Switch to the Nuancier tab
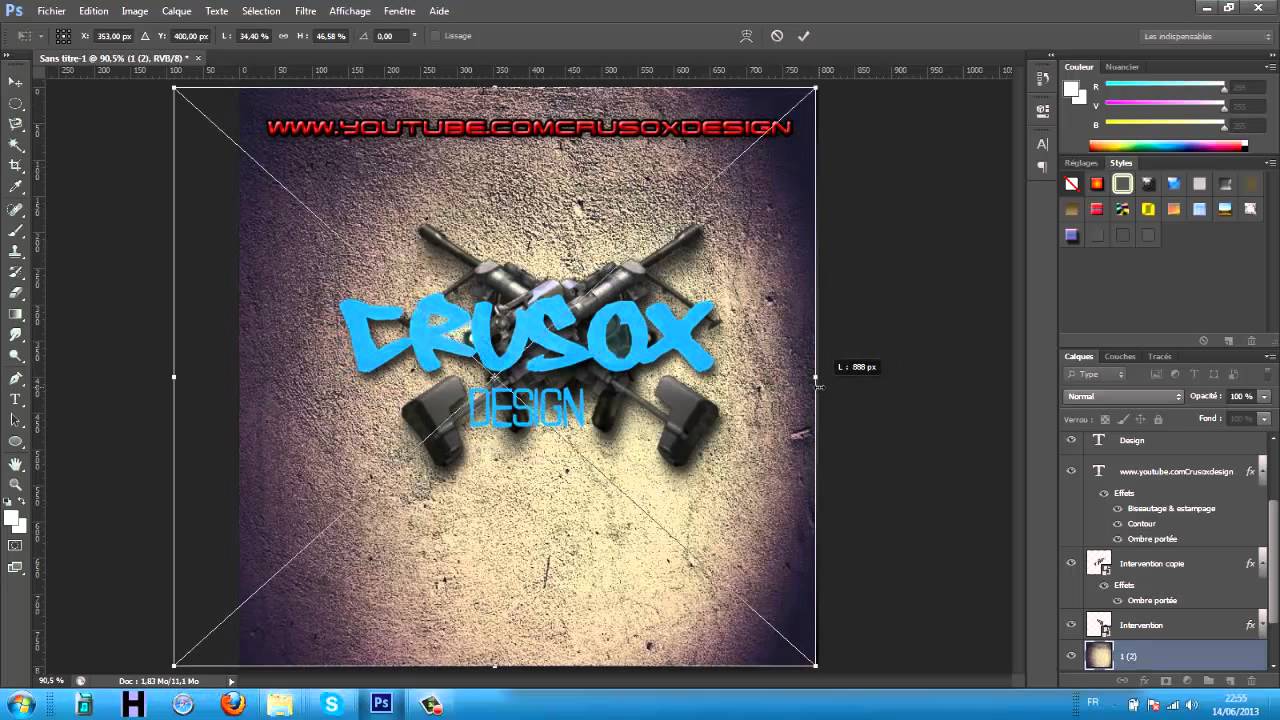The height and width of the screenshot is (720, 1280). [x=1122, y=67]
